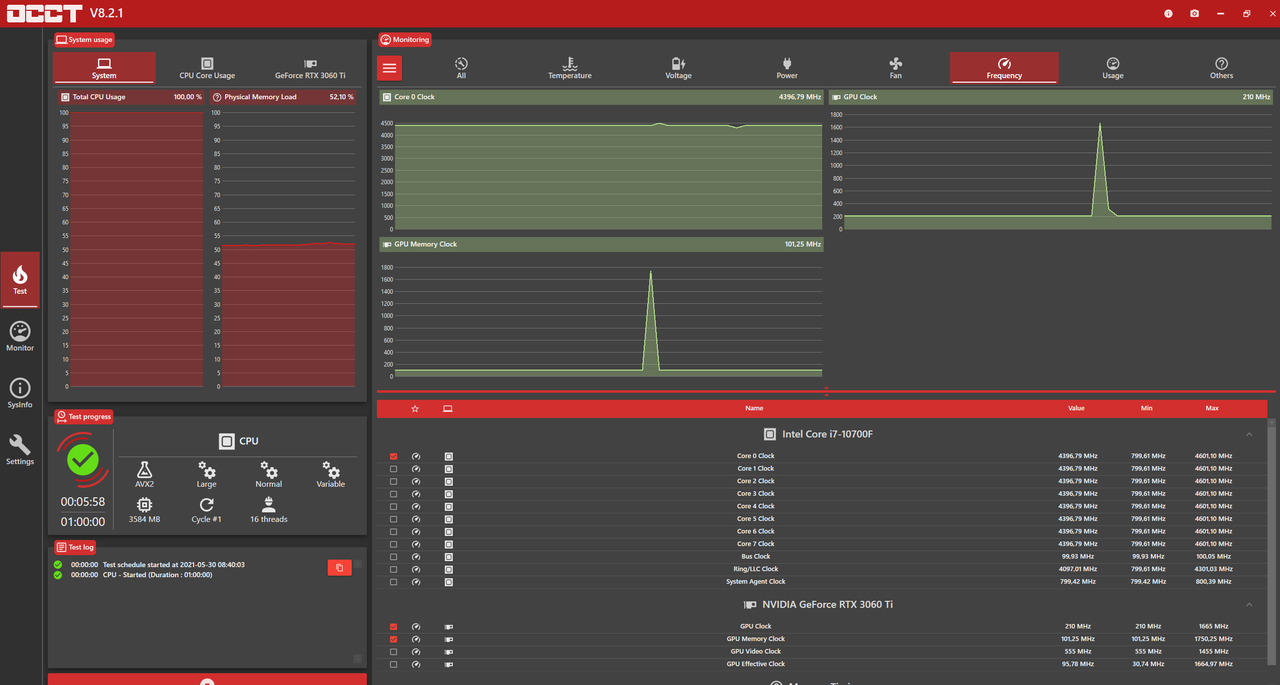Click the star favorites column header
1280x685 pixels.
pyautogui.click(x=416, y=408)
